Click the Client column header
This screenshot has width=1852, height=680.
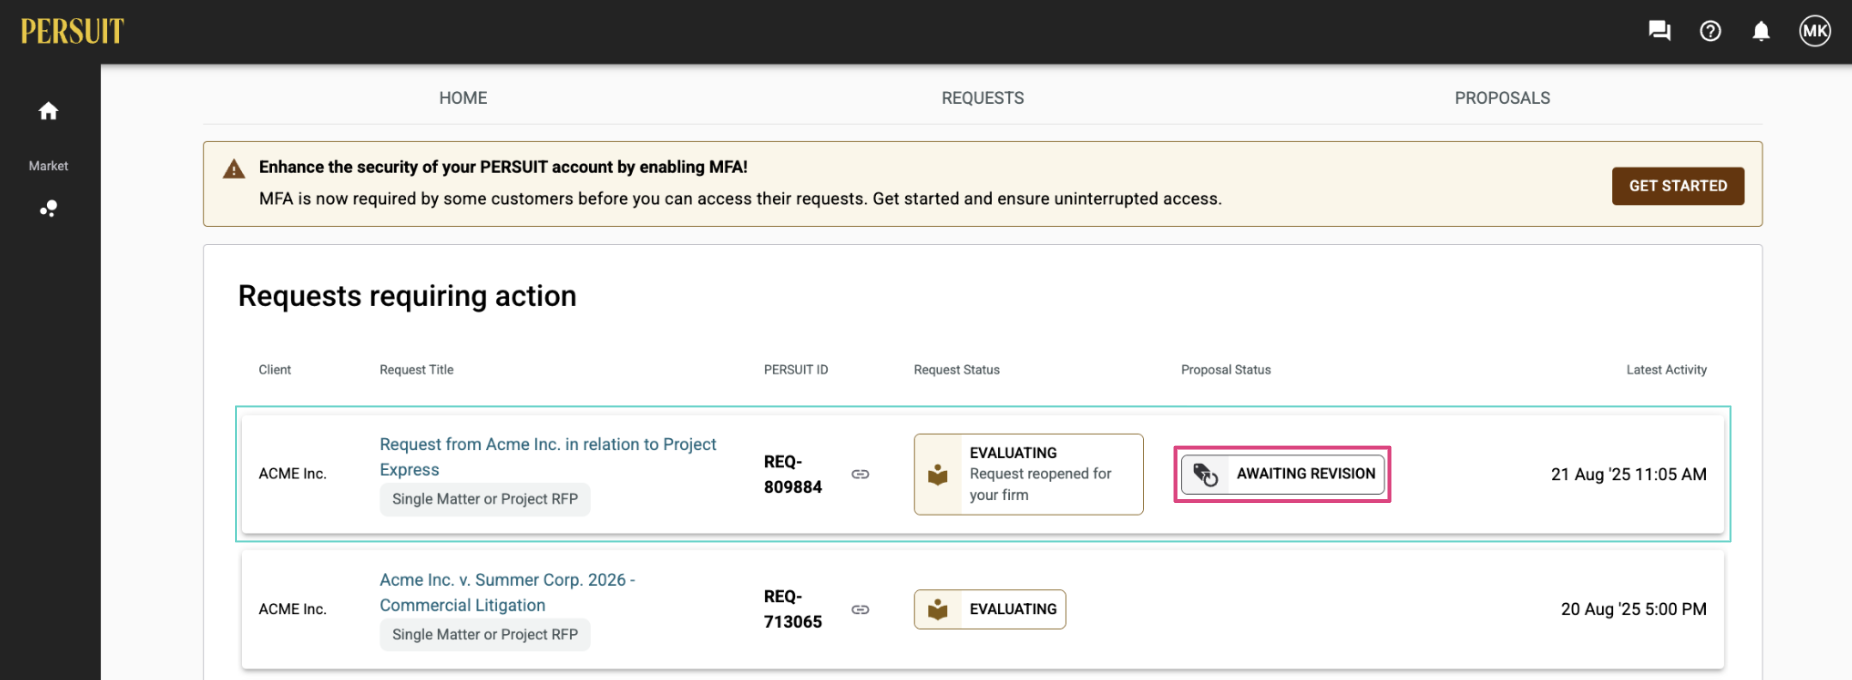[275, 370]
